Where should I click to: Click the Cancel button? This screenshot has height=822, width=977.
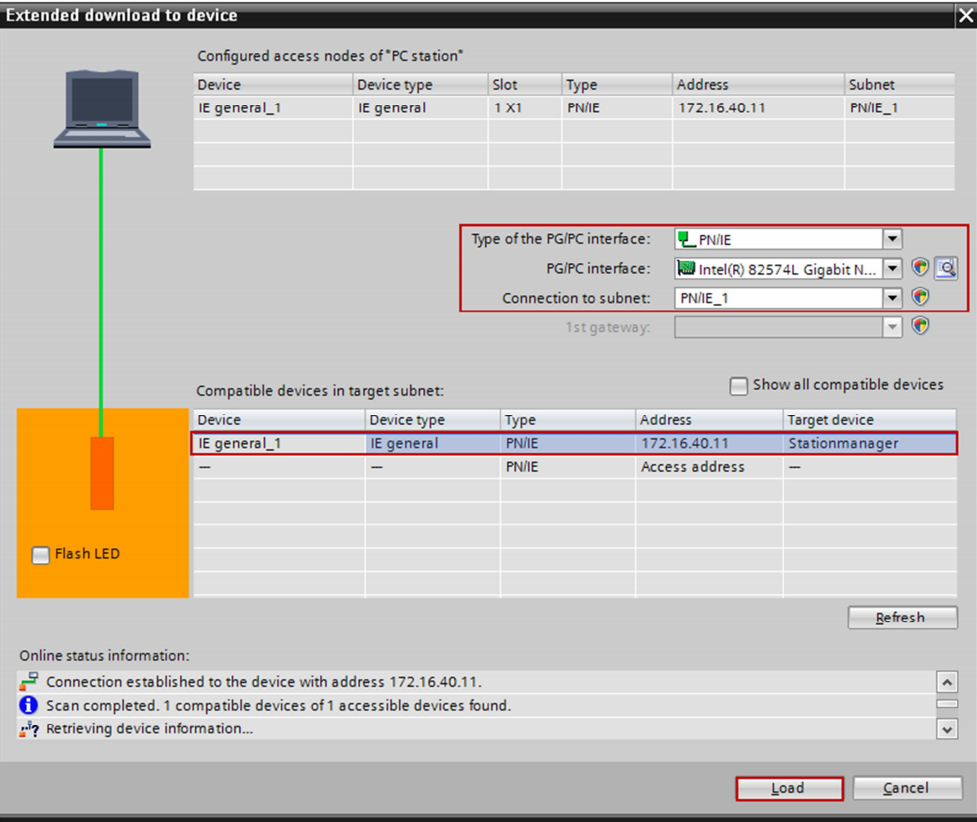point(907,788)
